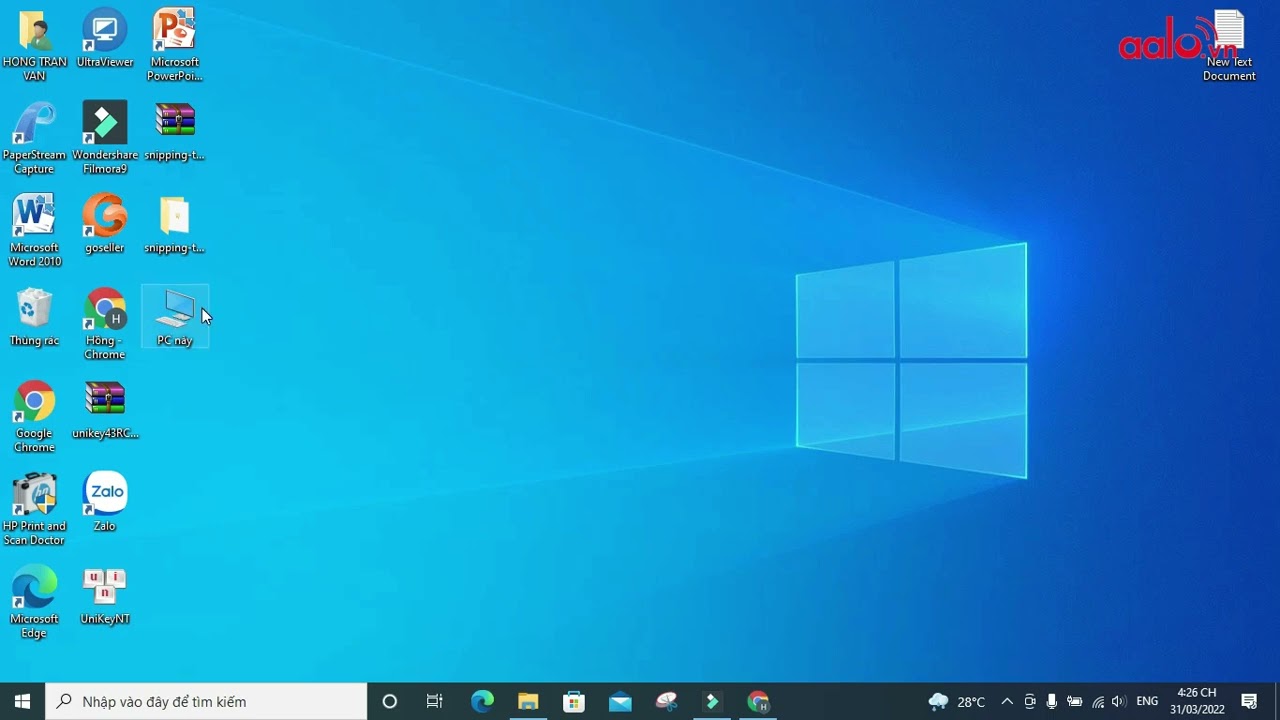Switch to Filmora on the taskbar

coord(712,702)
